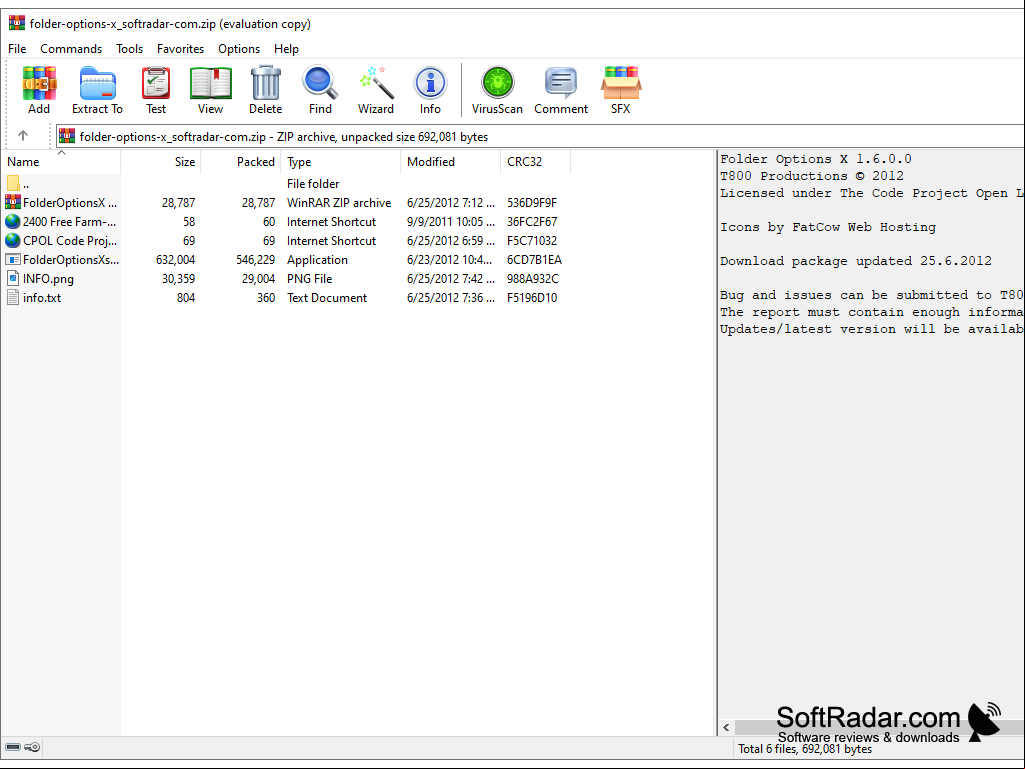Open the Commands menu
Image resolution: width=1025 pixels, height=769 pixels.
(71, 49)
